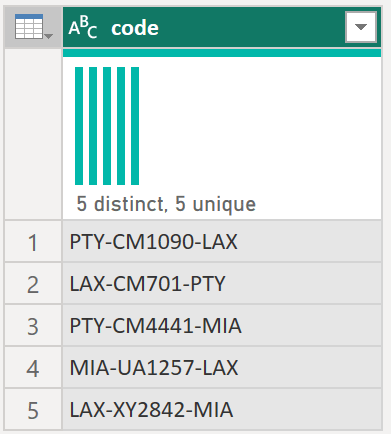Select row number 4 header
The image size is (391, 434).
pos(33,367)
